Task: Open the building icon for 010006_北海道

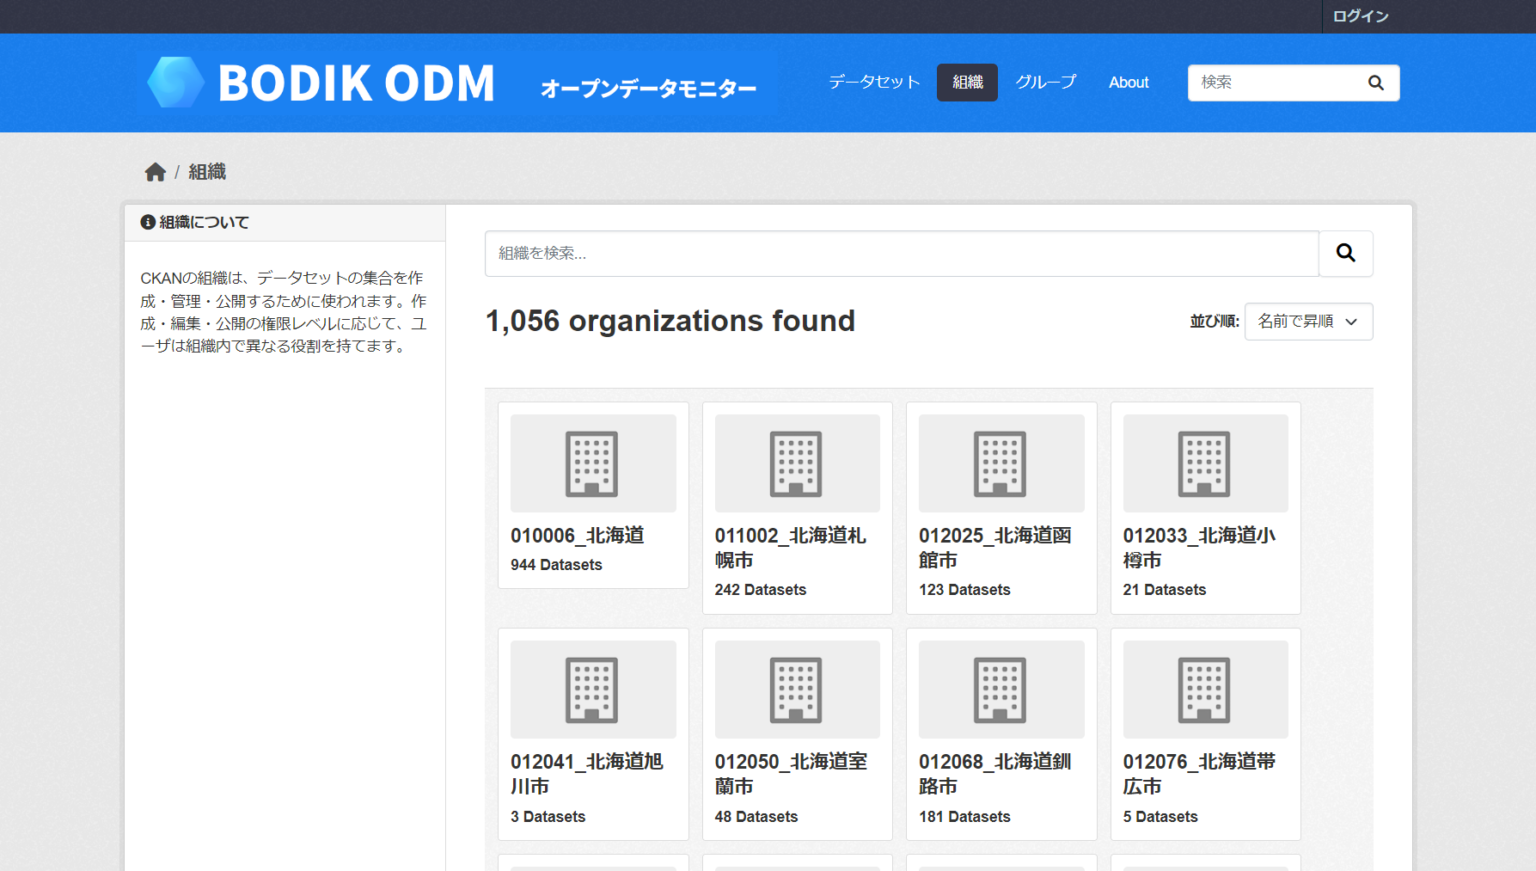Action: point(592,462)
